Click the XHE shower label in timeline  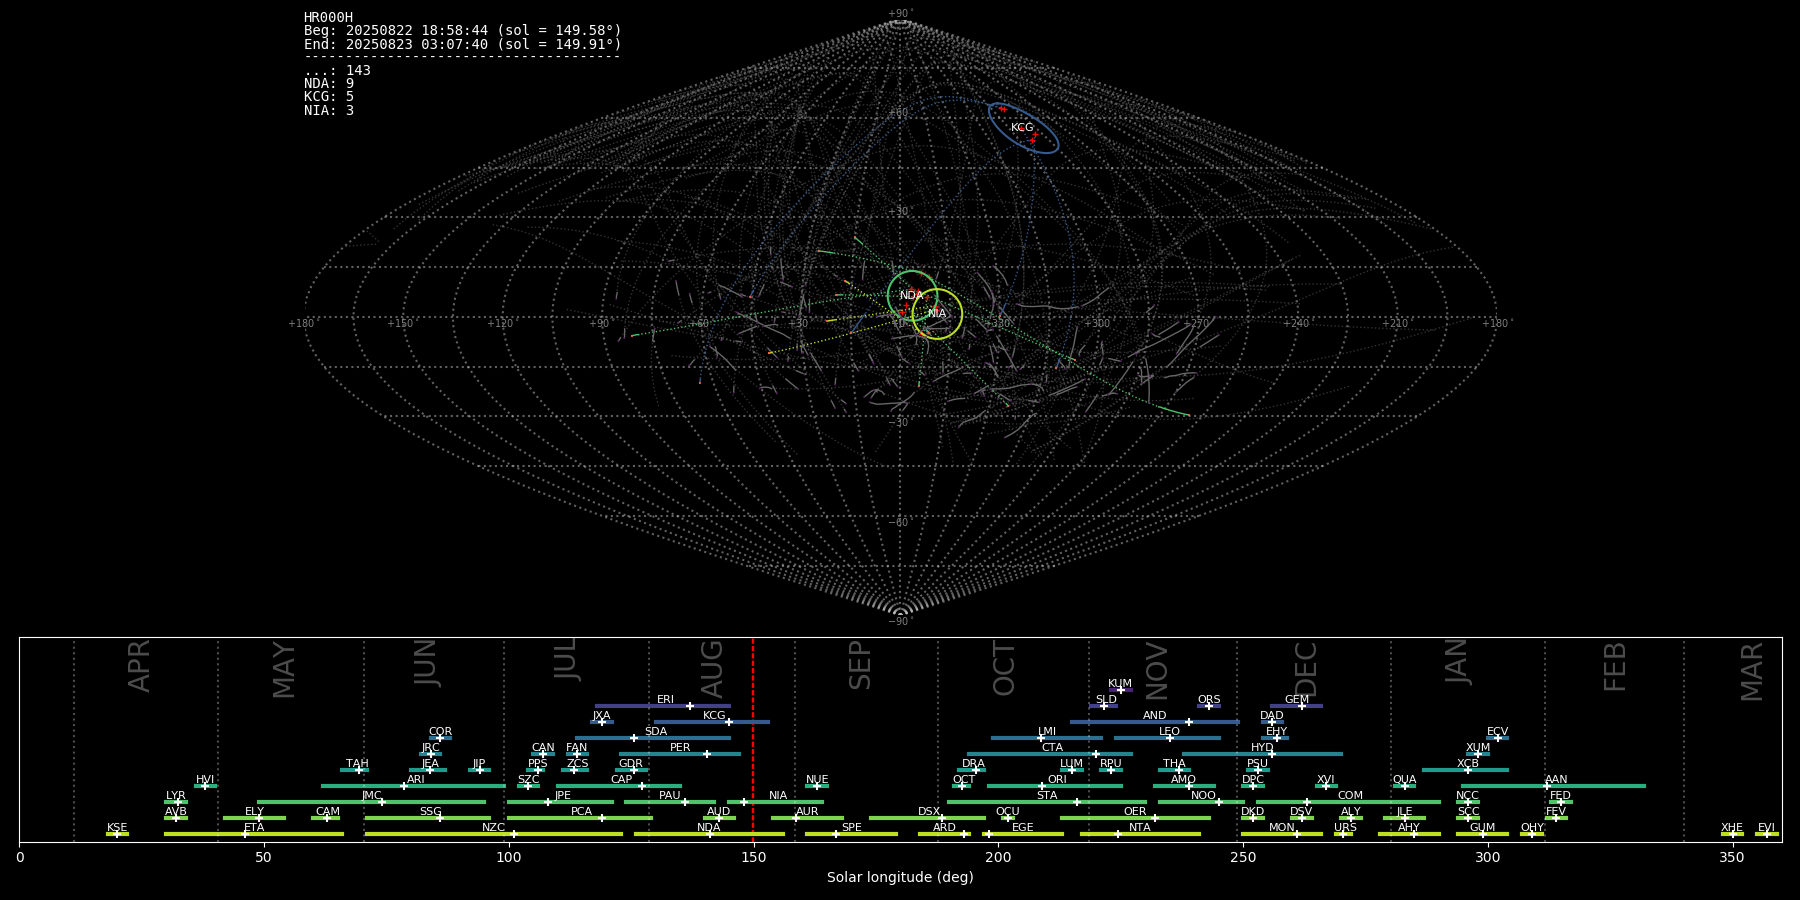point(1732,828)
